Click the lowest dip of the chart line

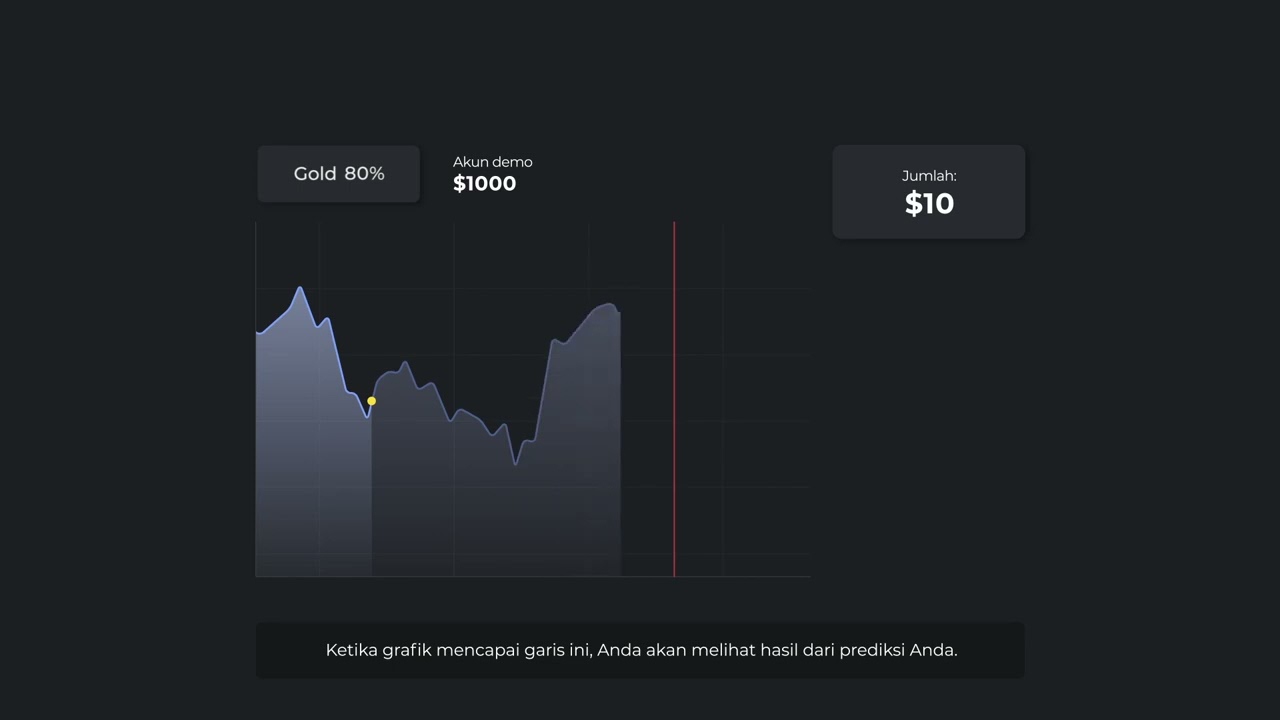click(x=515, y=464)
